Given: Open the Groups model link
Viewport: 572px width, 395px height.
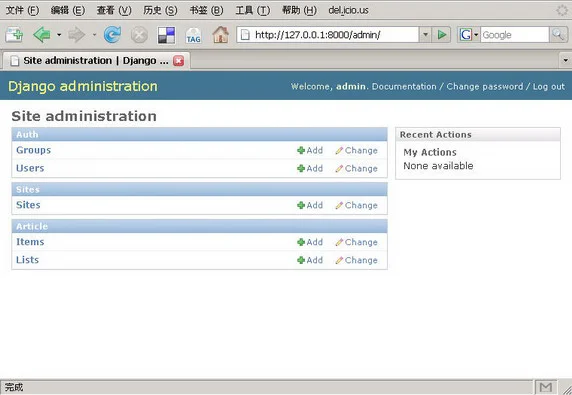Looking at the screenshot, I should pos(34,150).
